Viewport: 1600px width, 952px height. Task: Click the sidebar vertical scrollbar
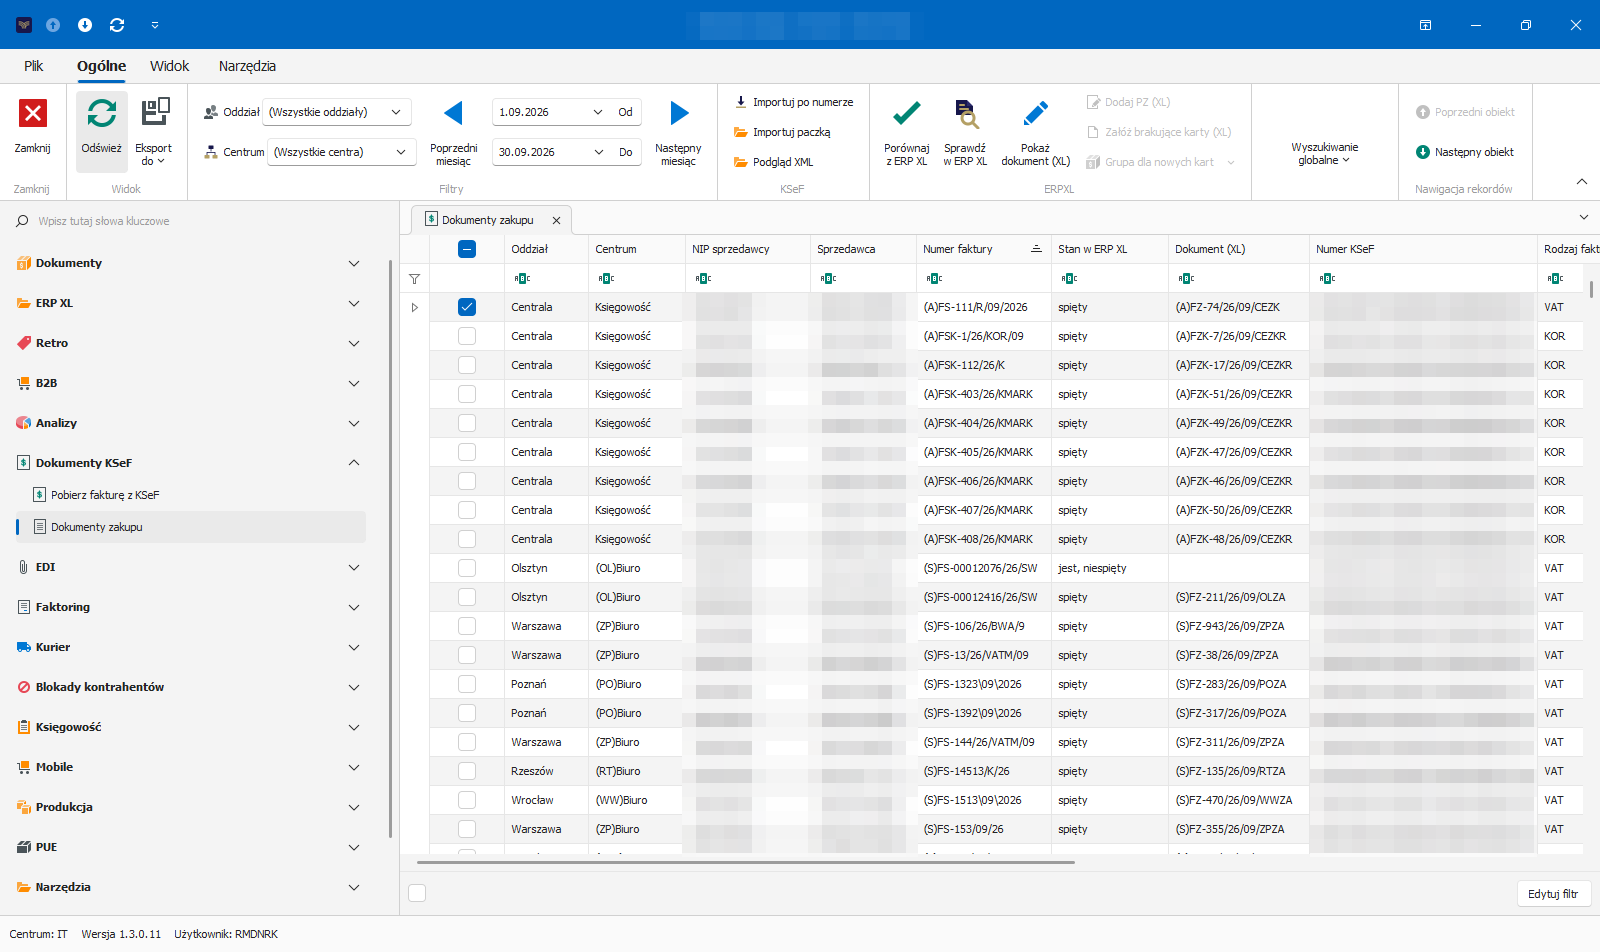(x=390, y=549)
